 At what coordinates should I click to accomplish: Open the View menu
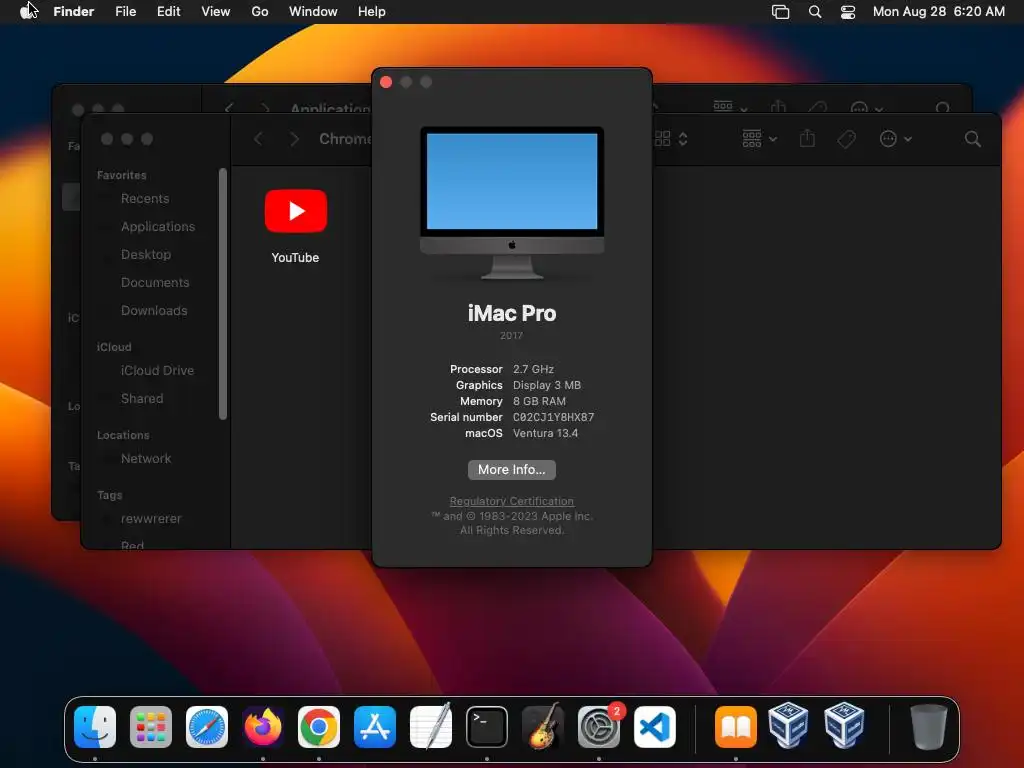tap(216, 11)
